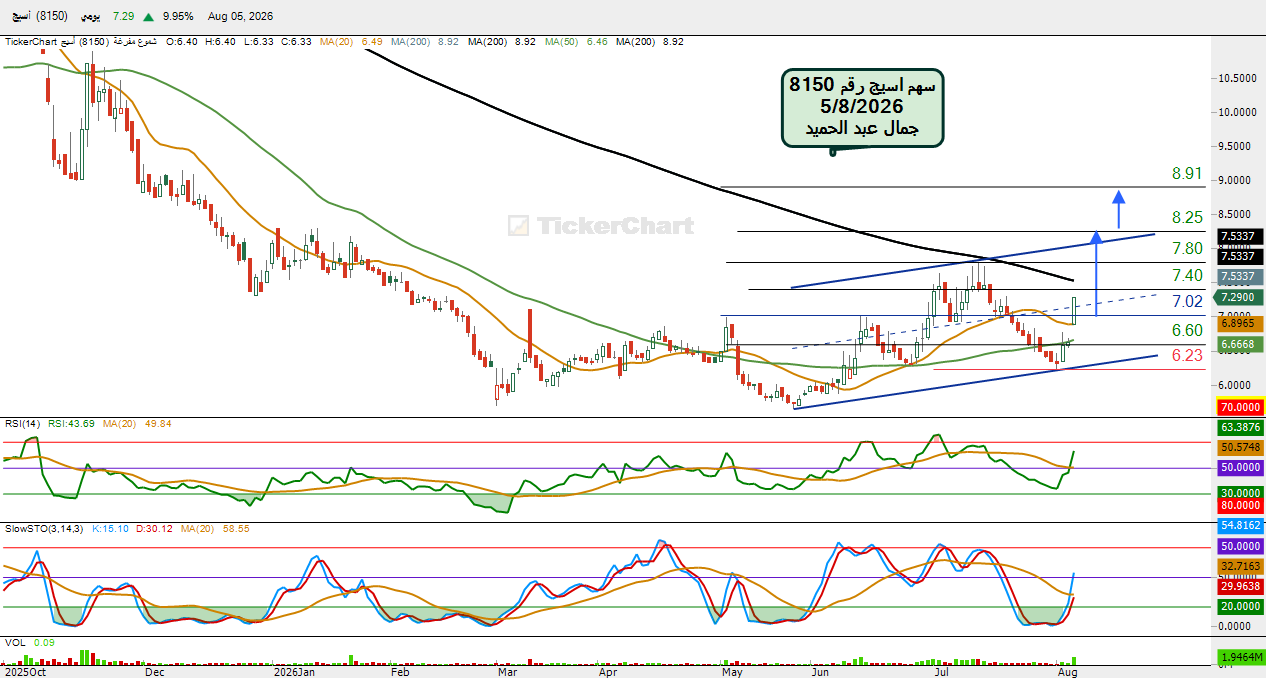Click the last price 7.29 in header
This screenshot has height=678, width=1266.
coord(124,17)
